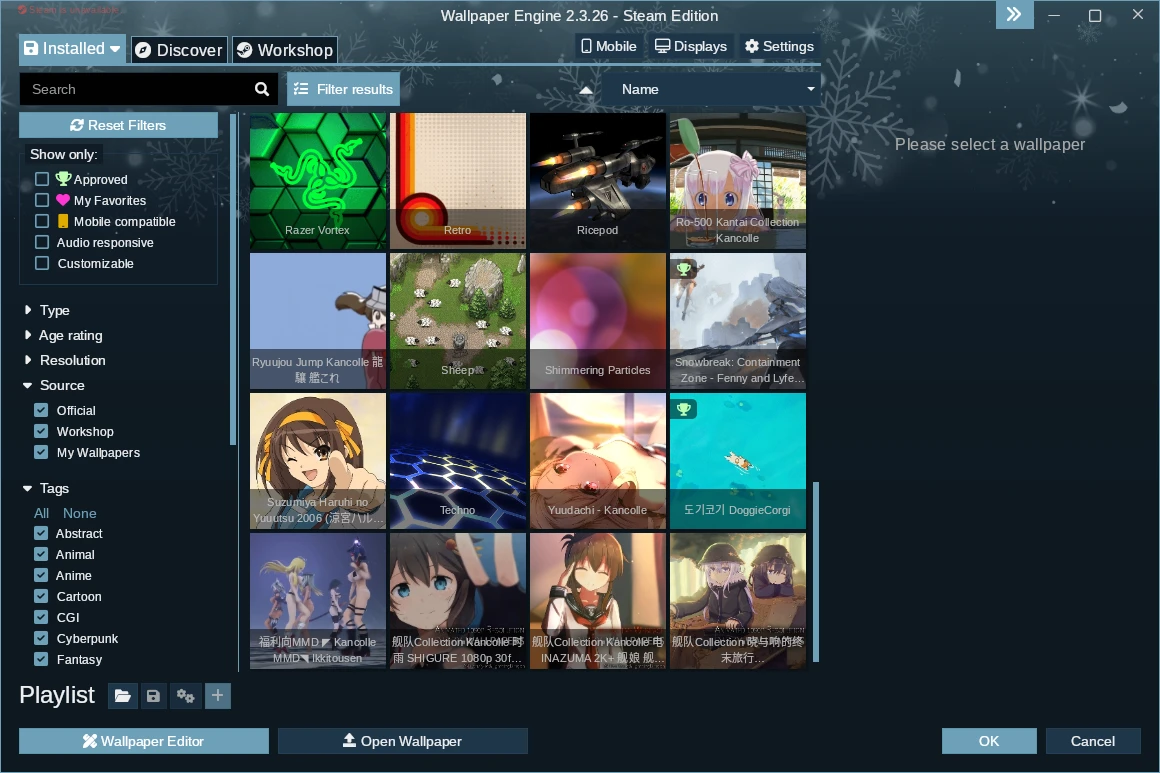This screenshot has height=773, width=1160.
Task: Open the Settings menu
Action: pos(779,47)
